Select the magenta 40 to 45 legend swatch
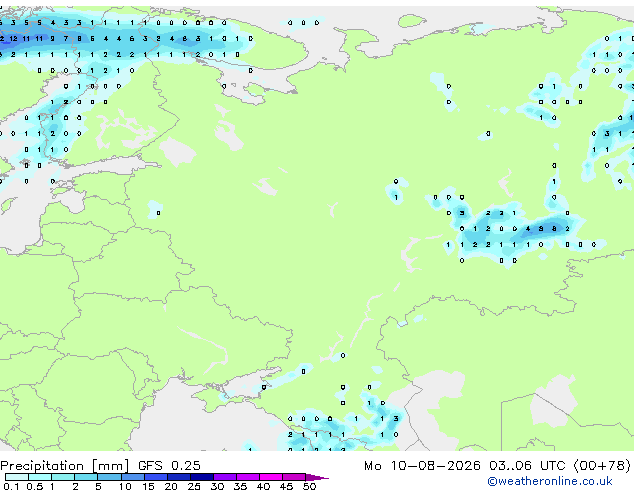 [271, 477]
